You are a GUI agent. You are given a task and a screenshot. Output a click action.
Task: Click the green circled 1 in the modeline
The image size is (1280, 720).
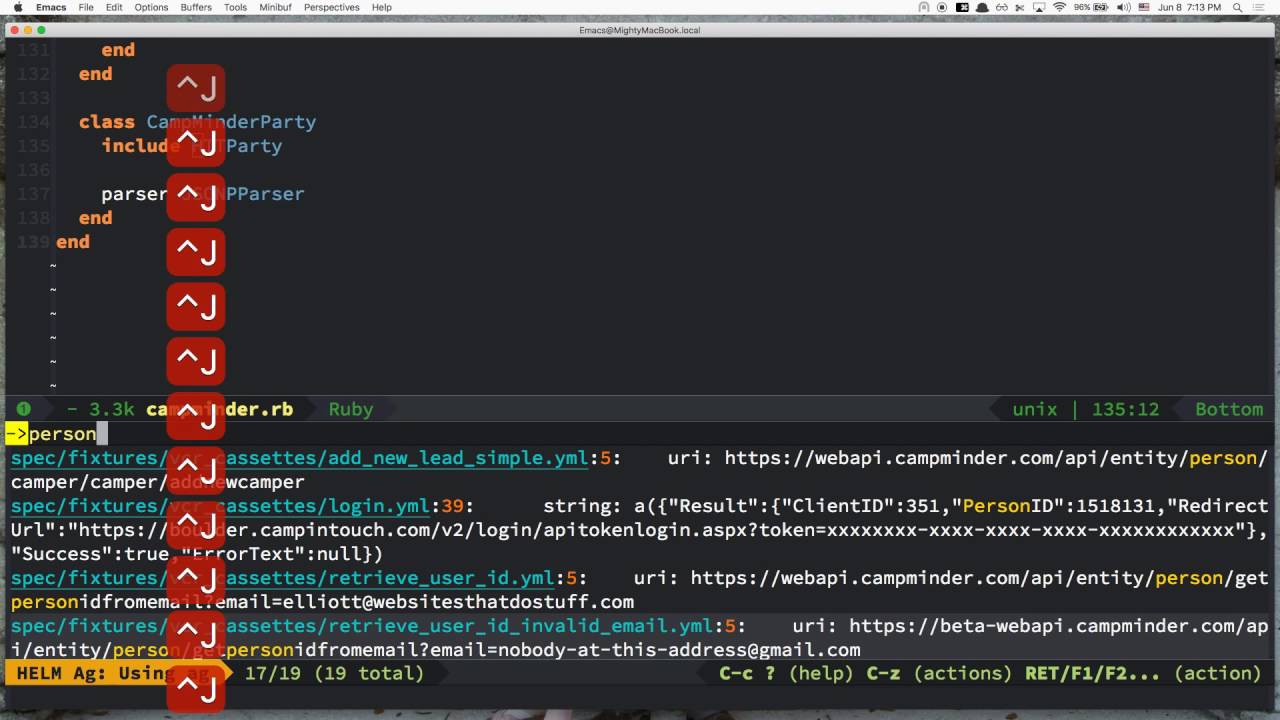coord(23,409)
